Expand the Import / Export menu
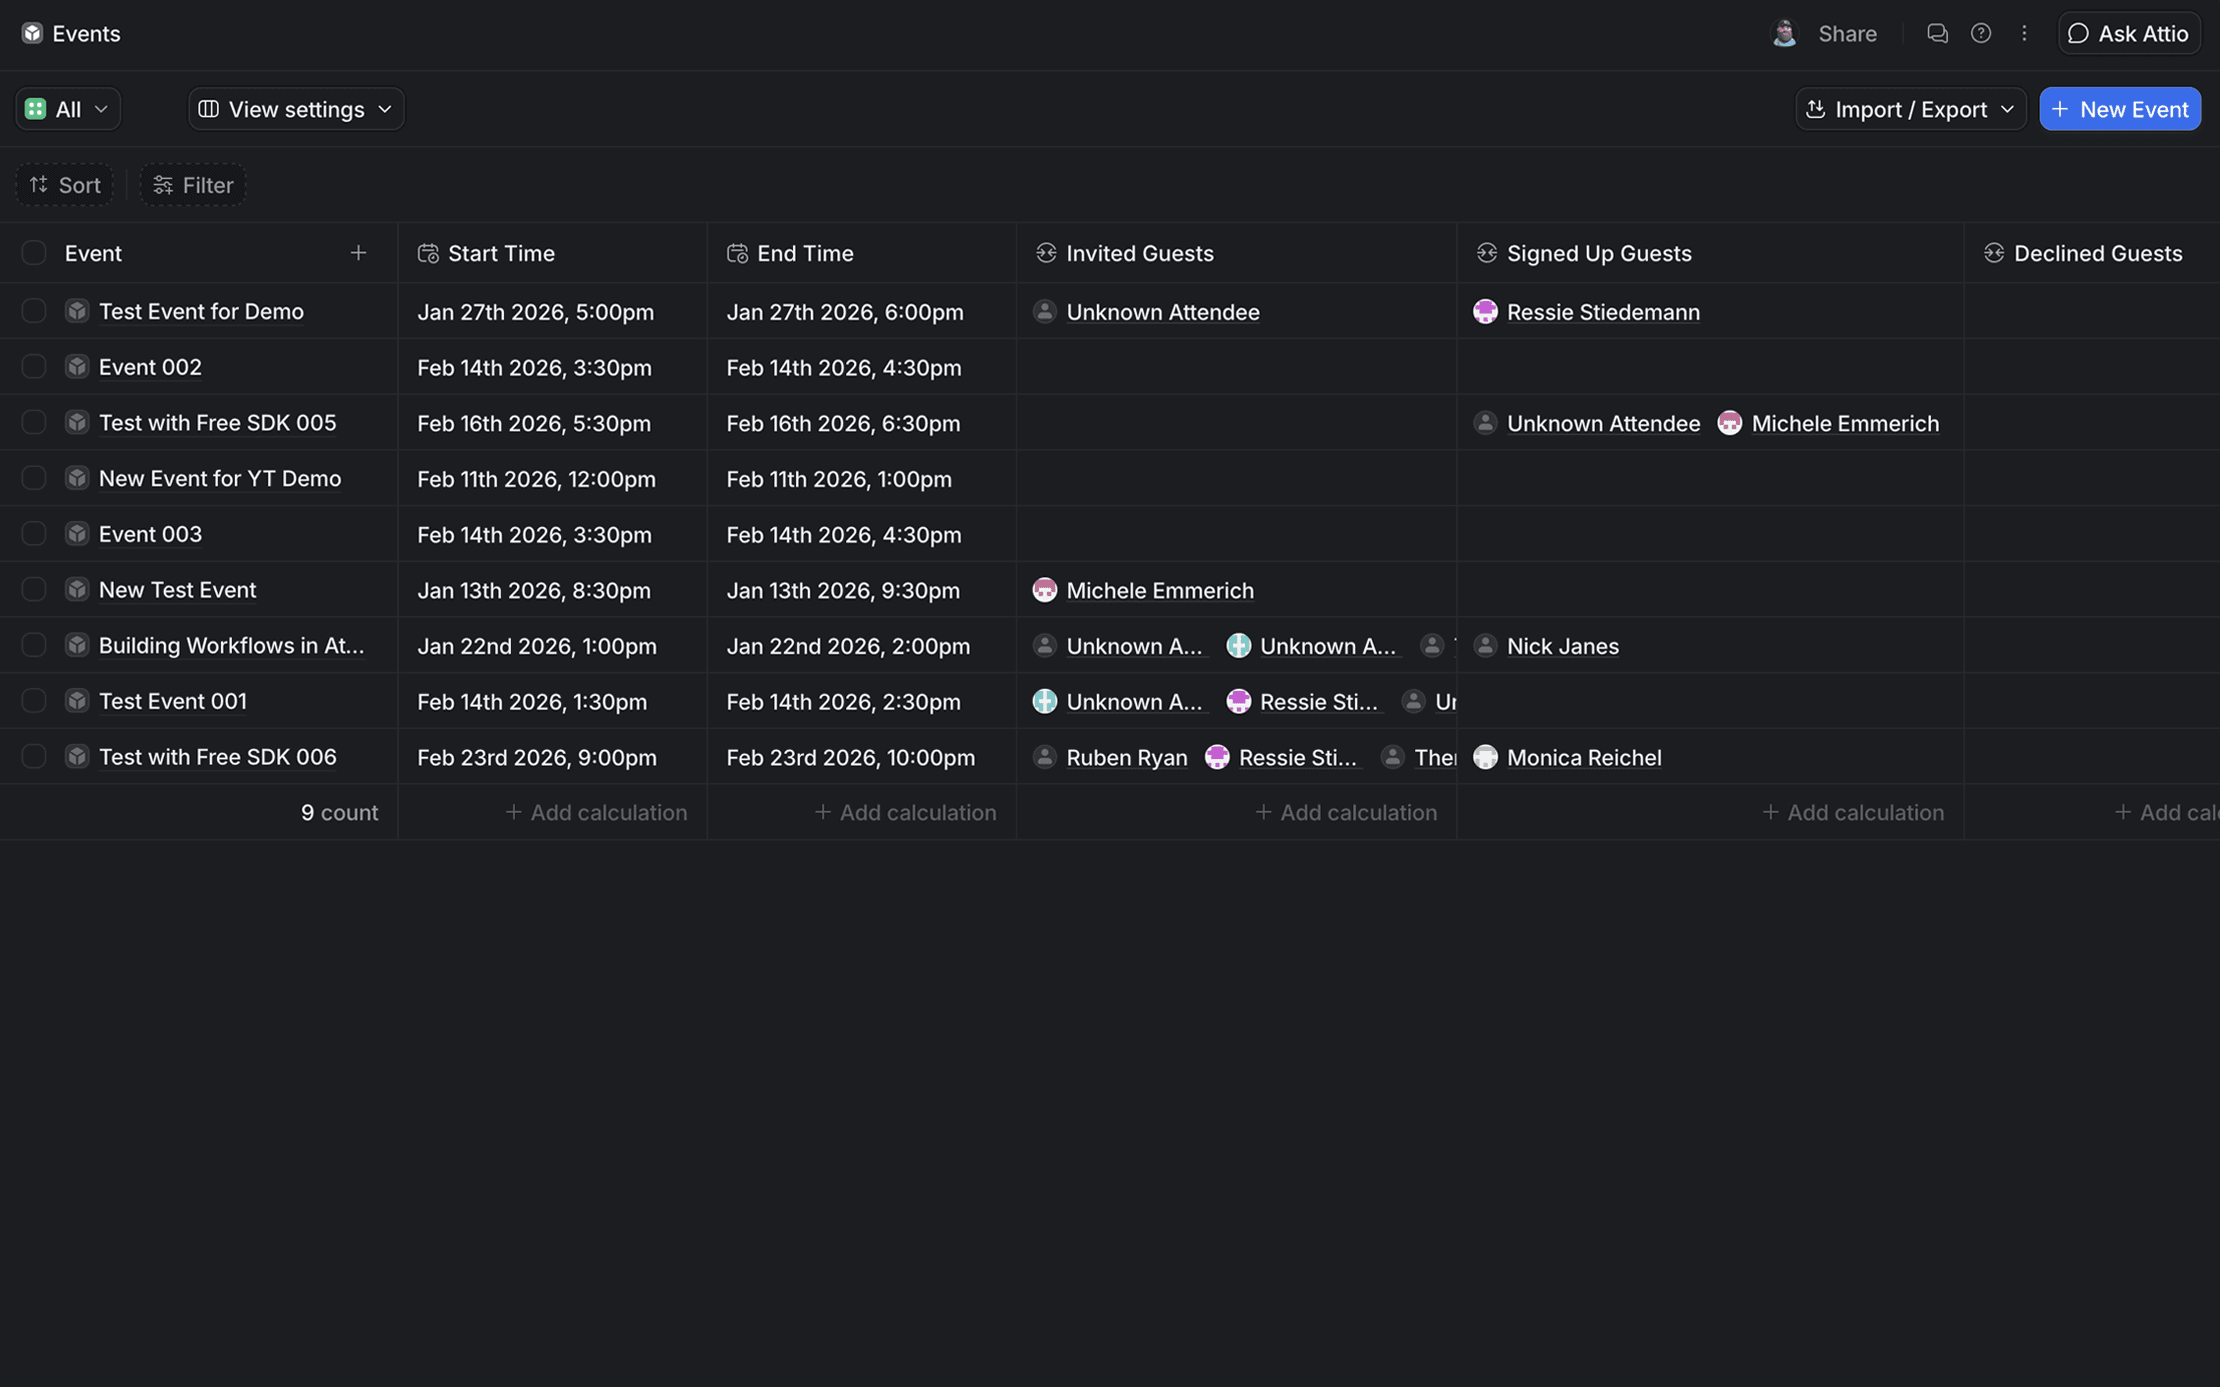Viewport: 2220px width, 1387px height. click(x=1910, y=109)
